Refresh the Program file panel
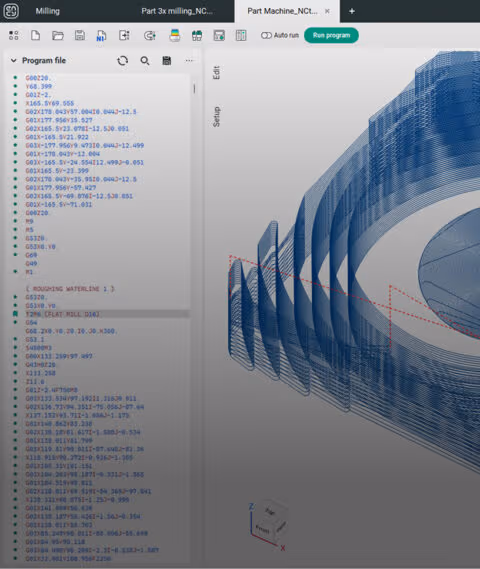Viewport: 480px width, 569px height. [123, 61]
